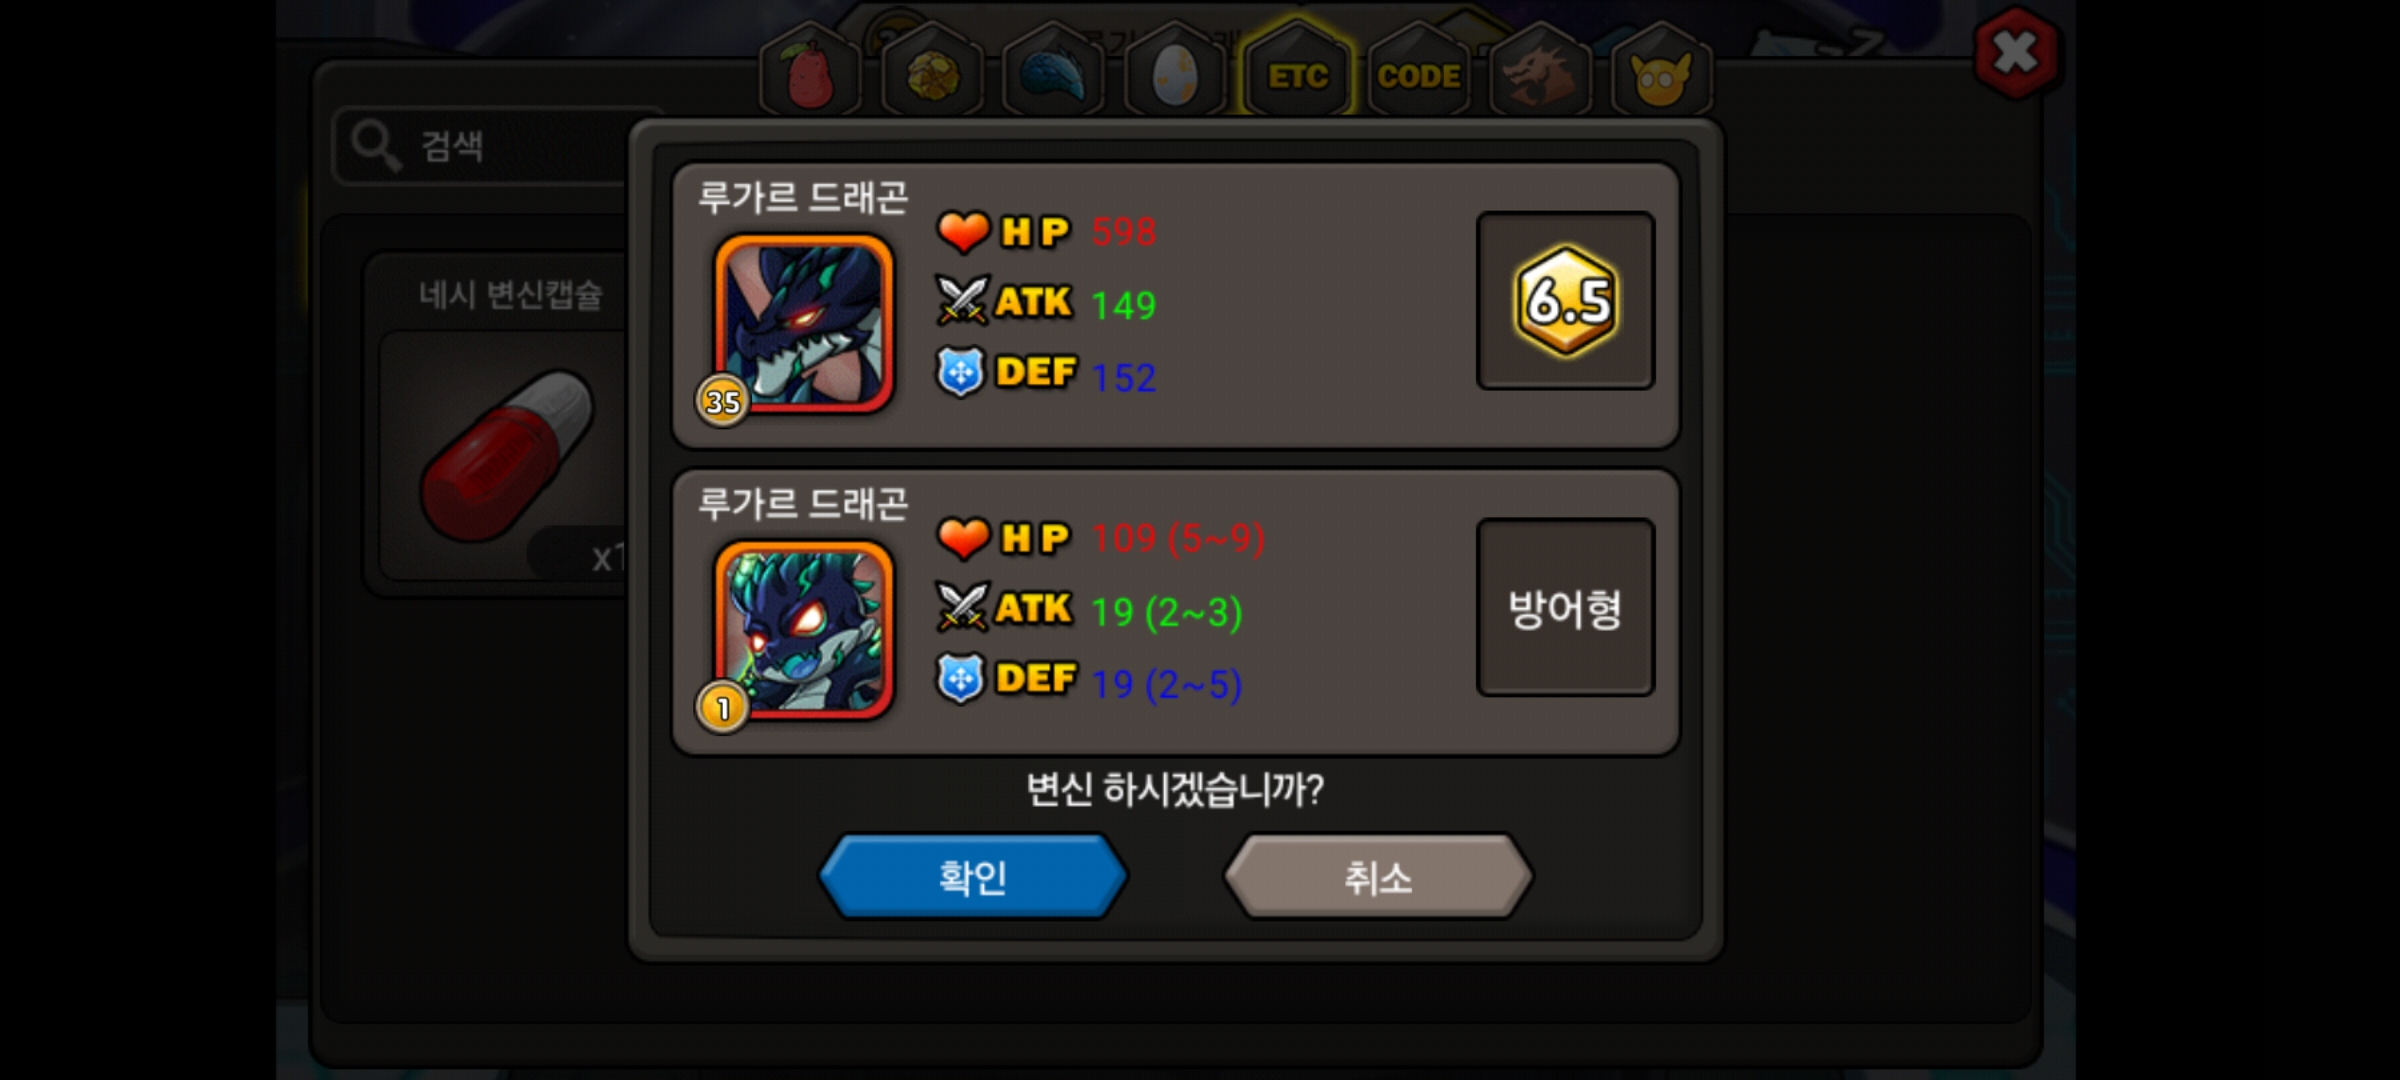Open the fruit food category tab

[810, 72]
